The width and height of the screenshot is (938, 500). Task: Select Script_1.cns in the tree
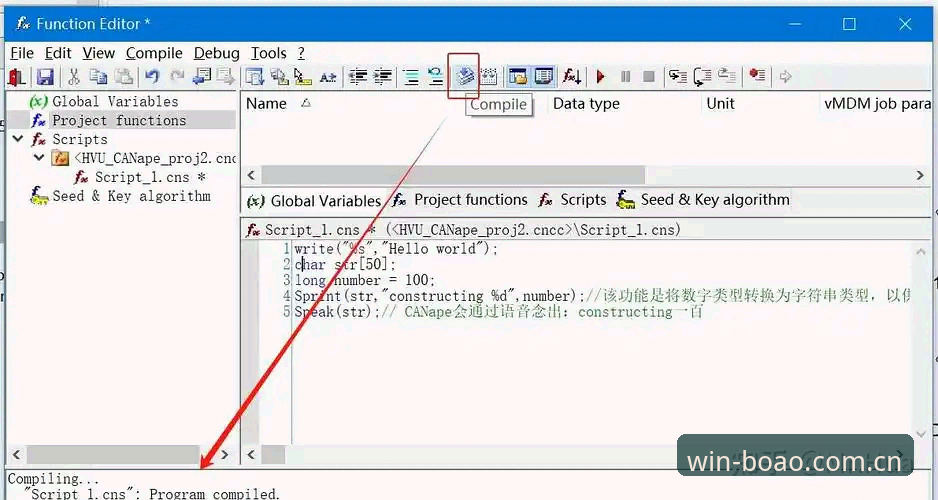click(x=150, y=177)
